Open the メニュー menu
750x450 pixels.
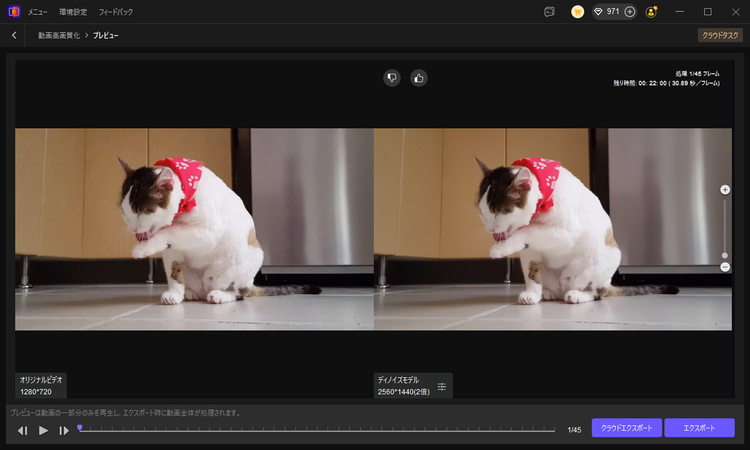click(x=37, y=12)
